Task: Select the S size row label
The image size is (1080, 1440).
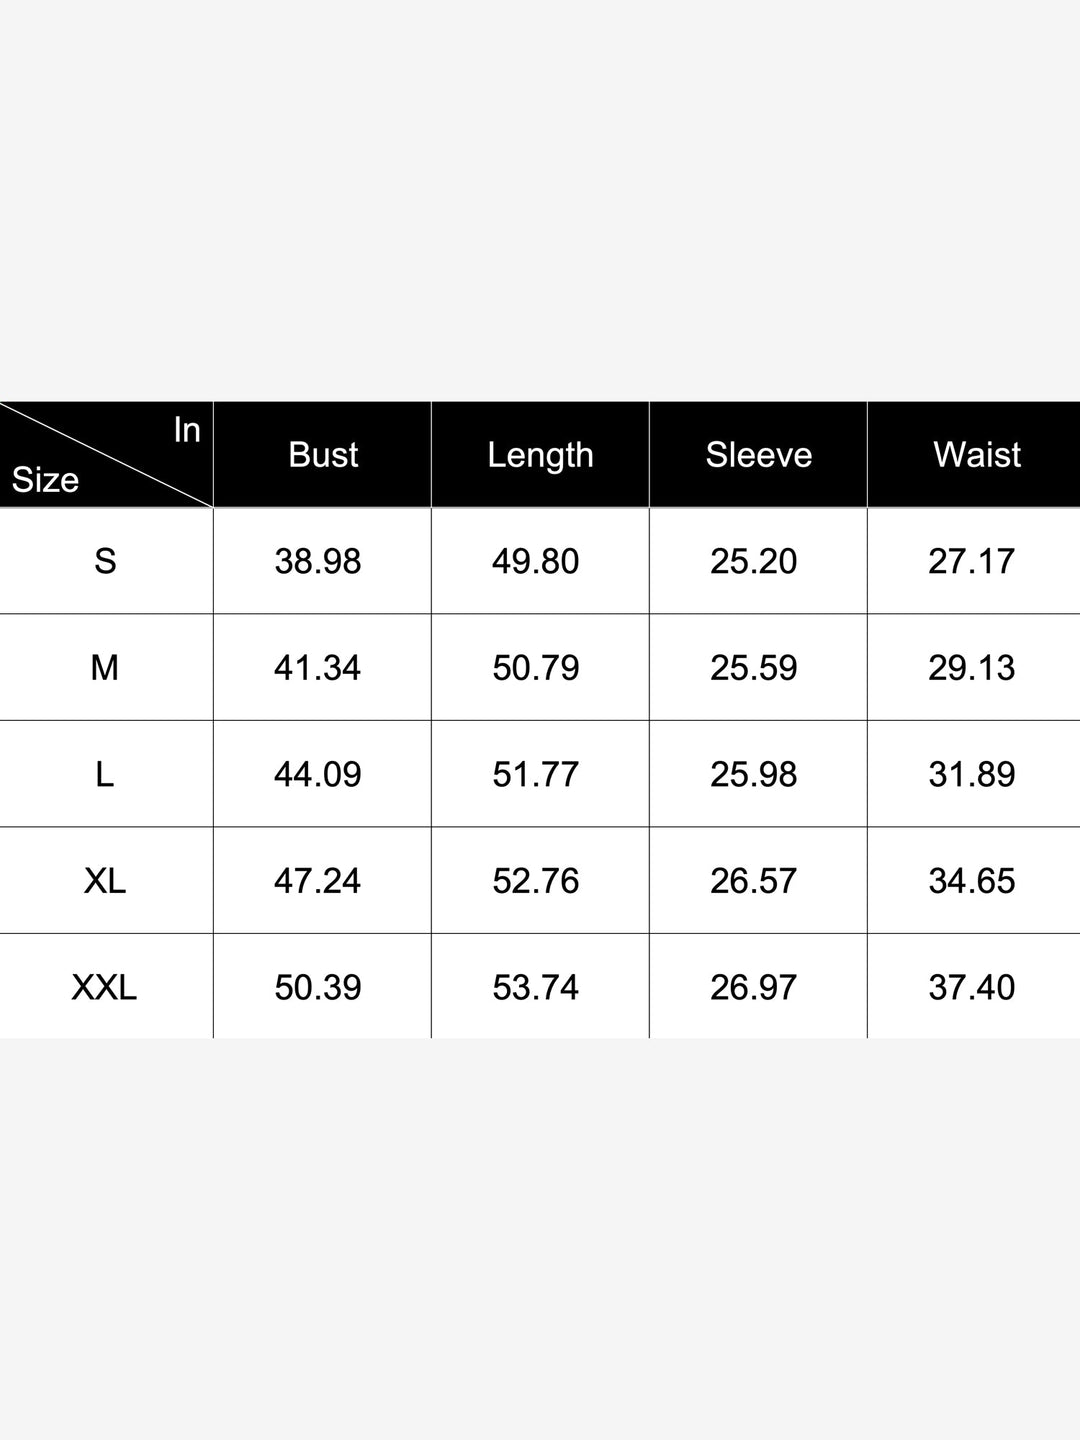Action: click(105, 561)
